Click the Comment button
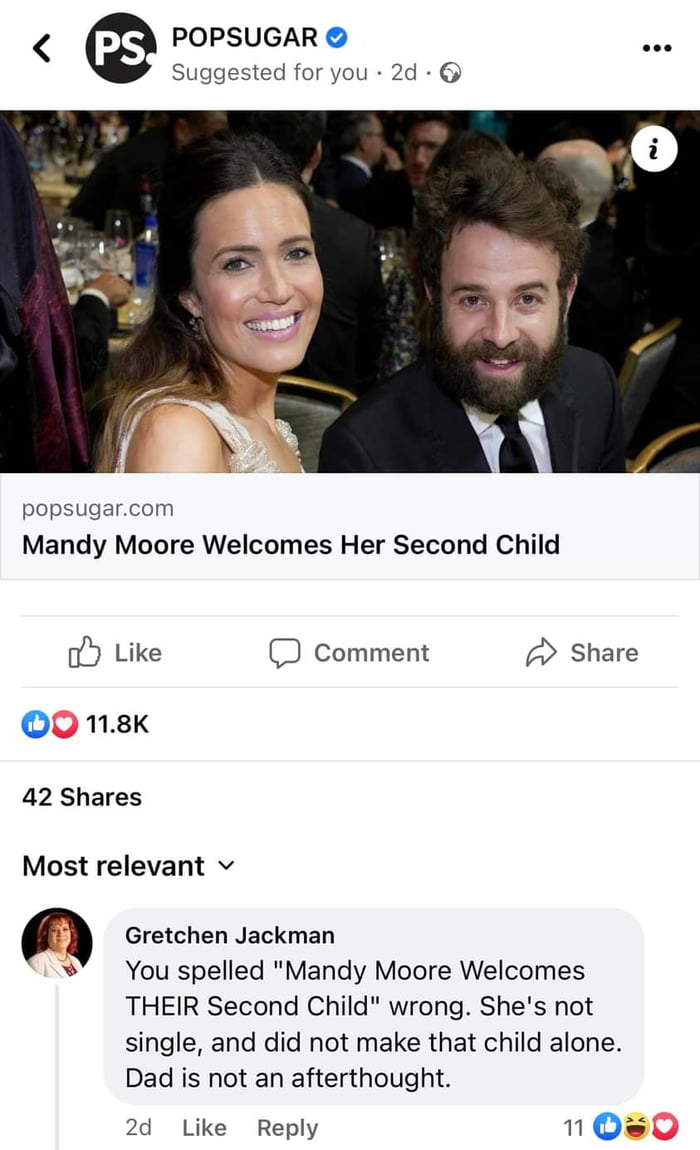The height and width of the screenshot is (1150, 700). point(348,653)
